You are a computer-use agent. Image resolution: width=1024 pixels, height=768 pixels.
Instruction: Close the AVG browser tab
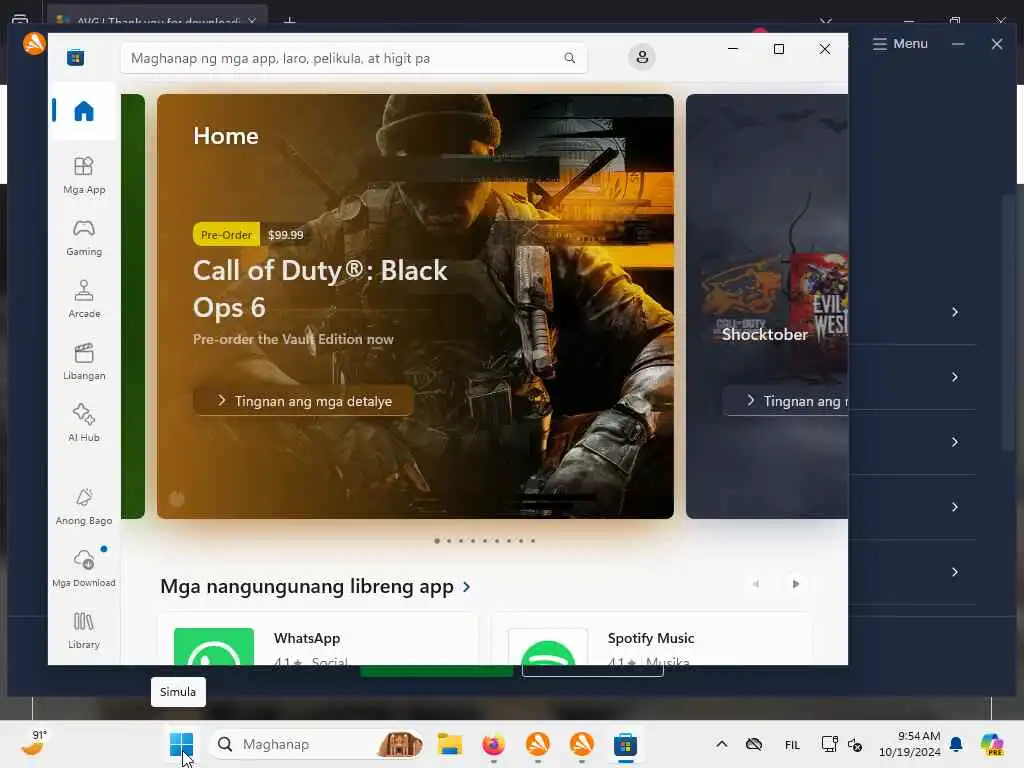252,21
